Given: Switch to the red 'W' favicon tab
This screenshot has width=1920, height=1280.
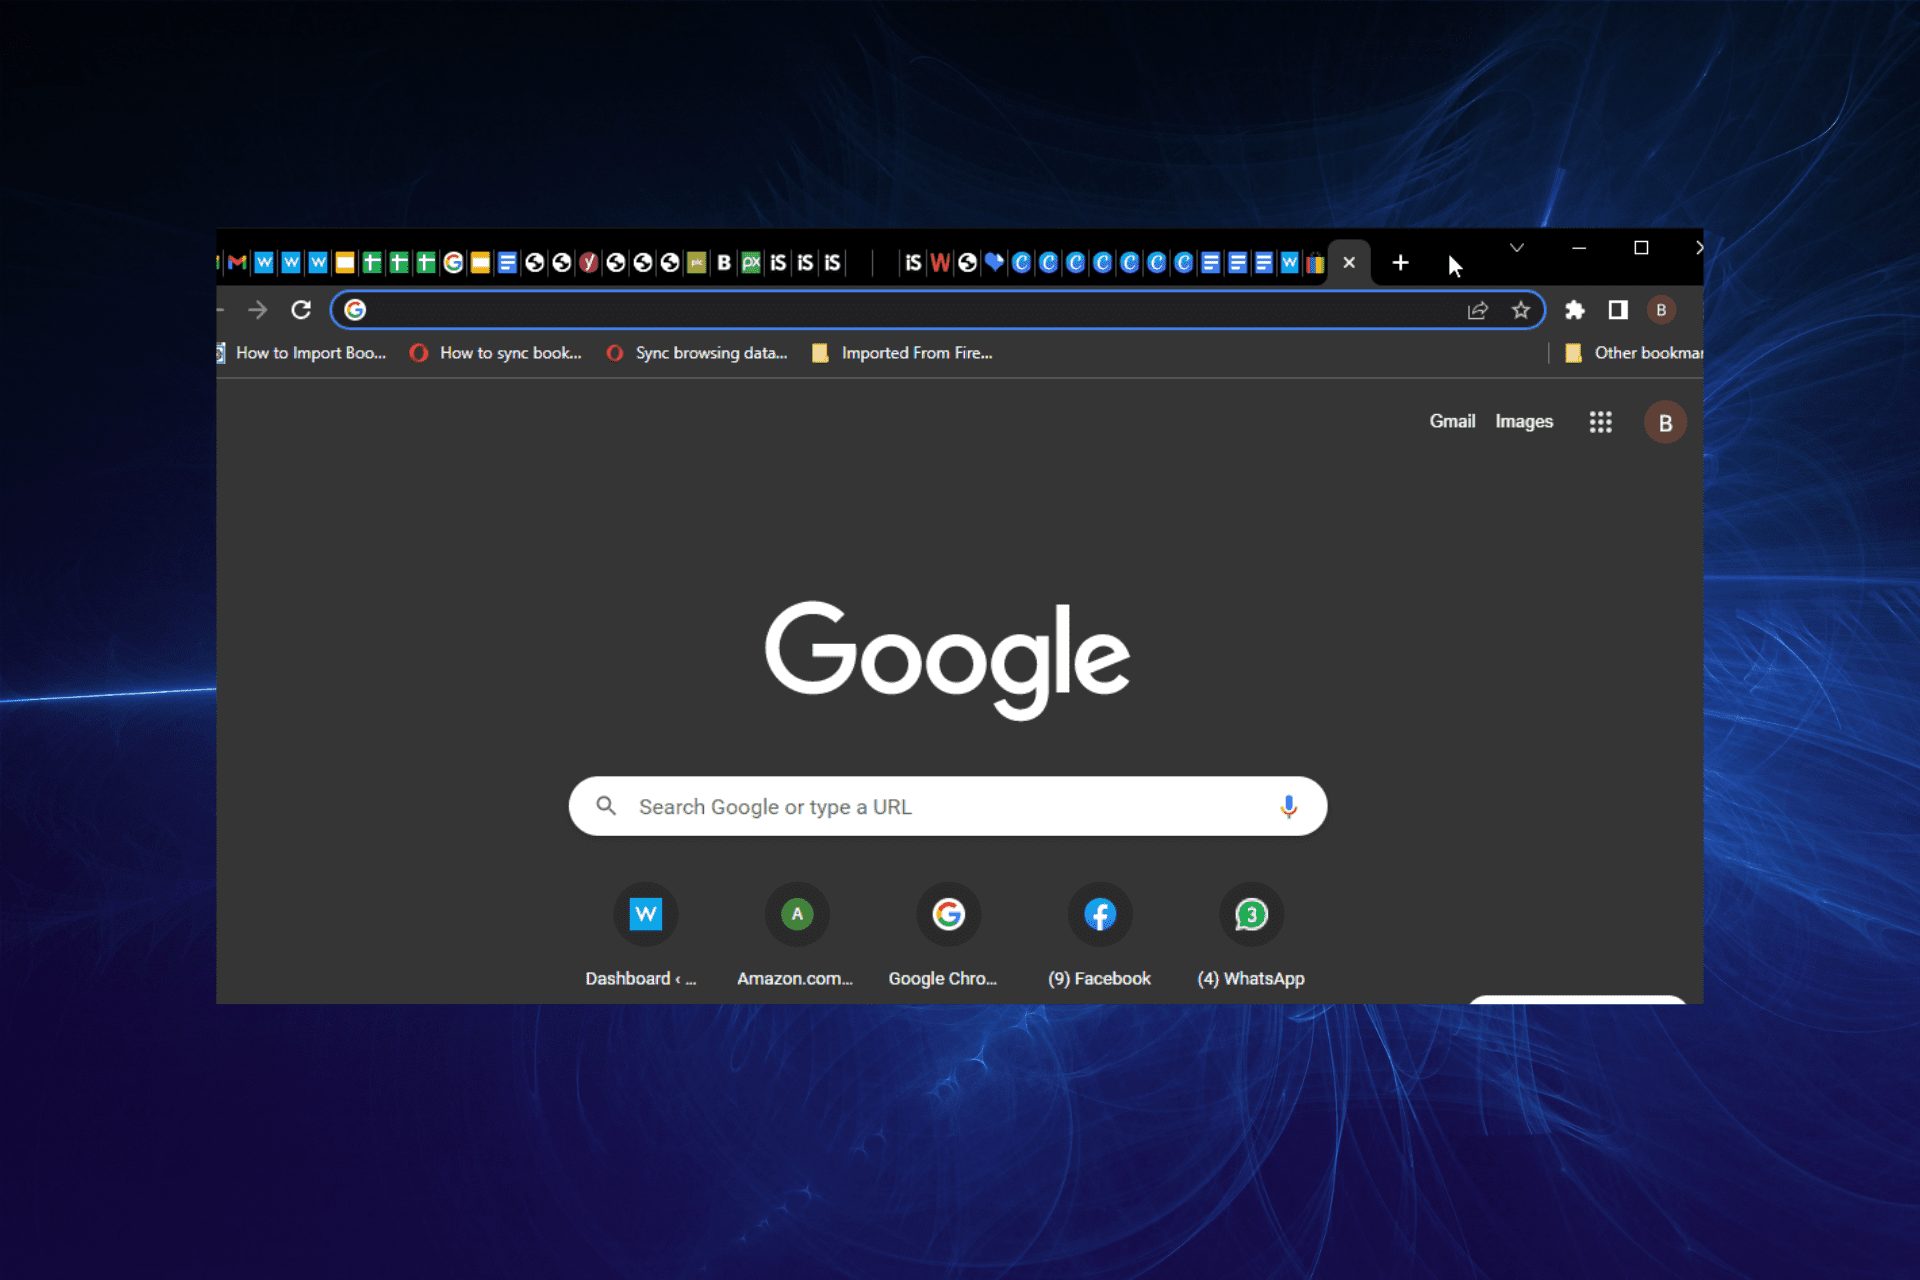Looking at the screenshot, I should (x=940, y=263).
